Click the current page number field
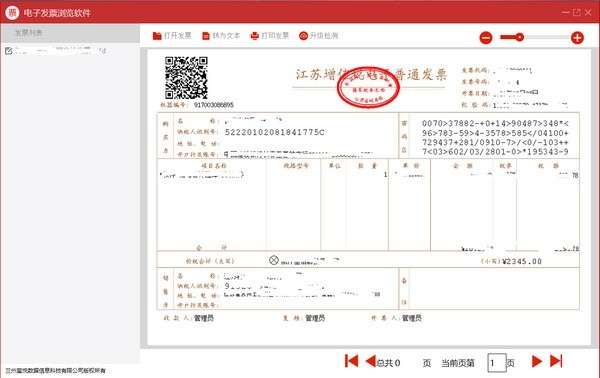This screenshot has width=600, height=378. 497,363
